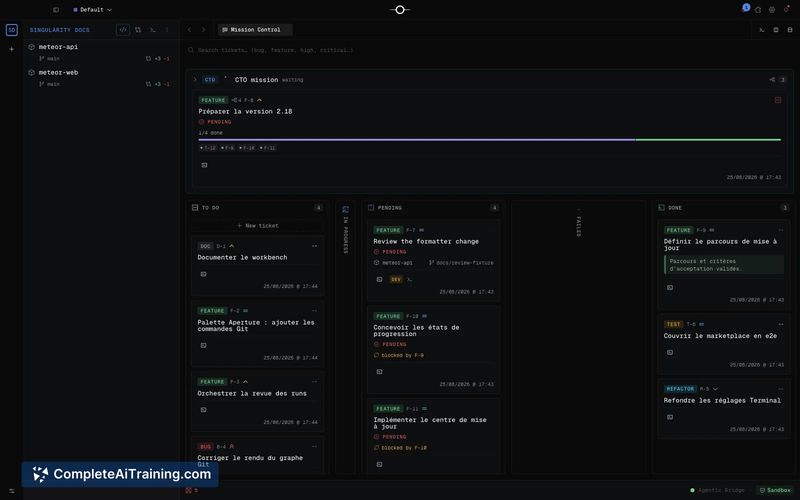Add a new workspace with plus icon

pyautogui.click(x=12, y=49)
